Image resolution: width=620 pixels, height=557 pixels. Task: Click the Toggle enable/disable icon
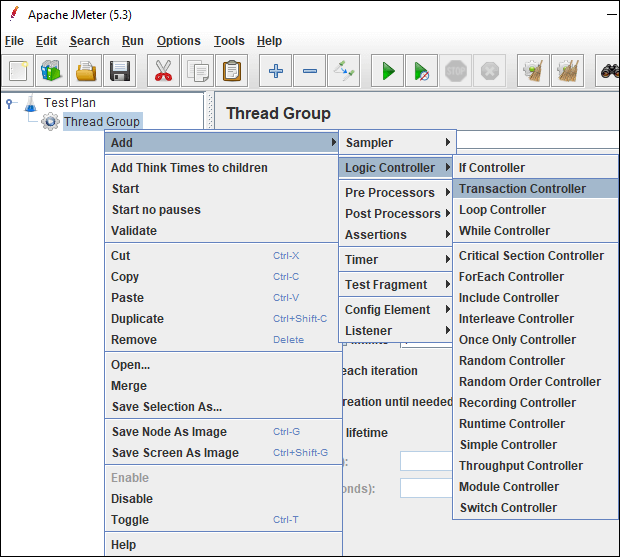click(344, 71)
